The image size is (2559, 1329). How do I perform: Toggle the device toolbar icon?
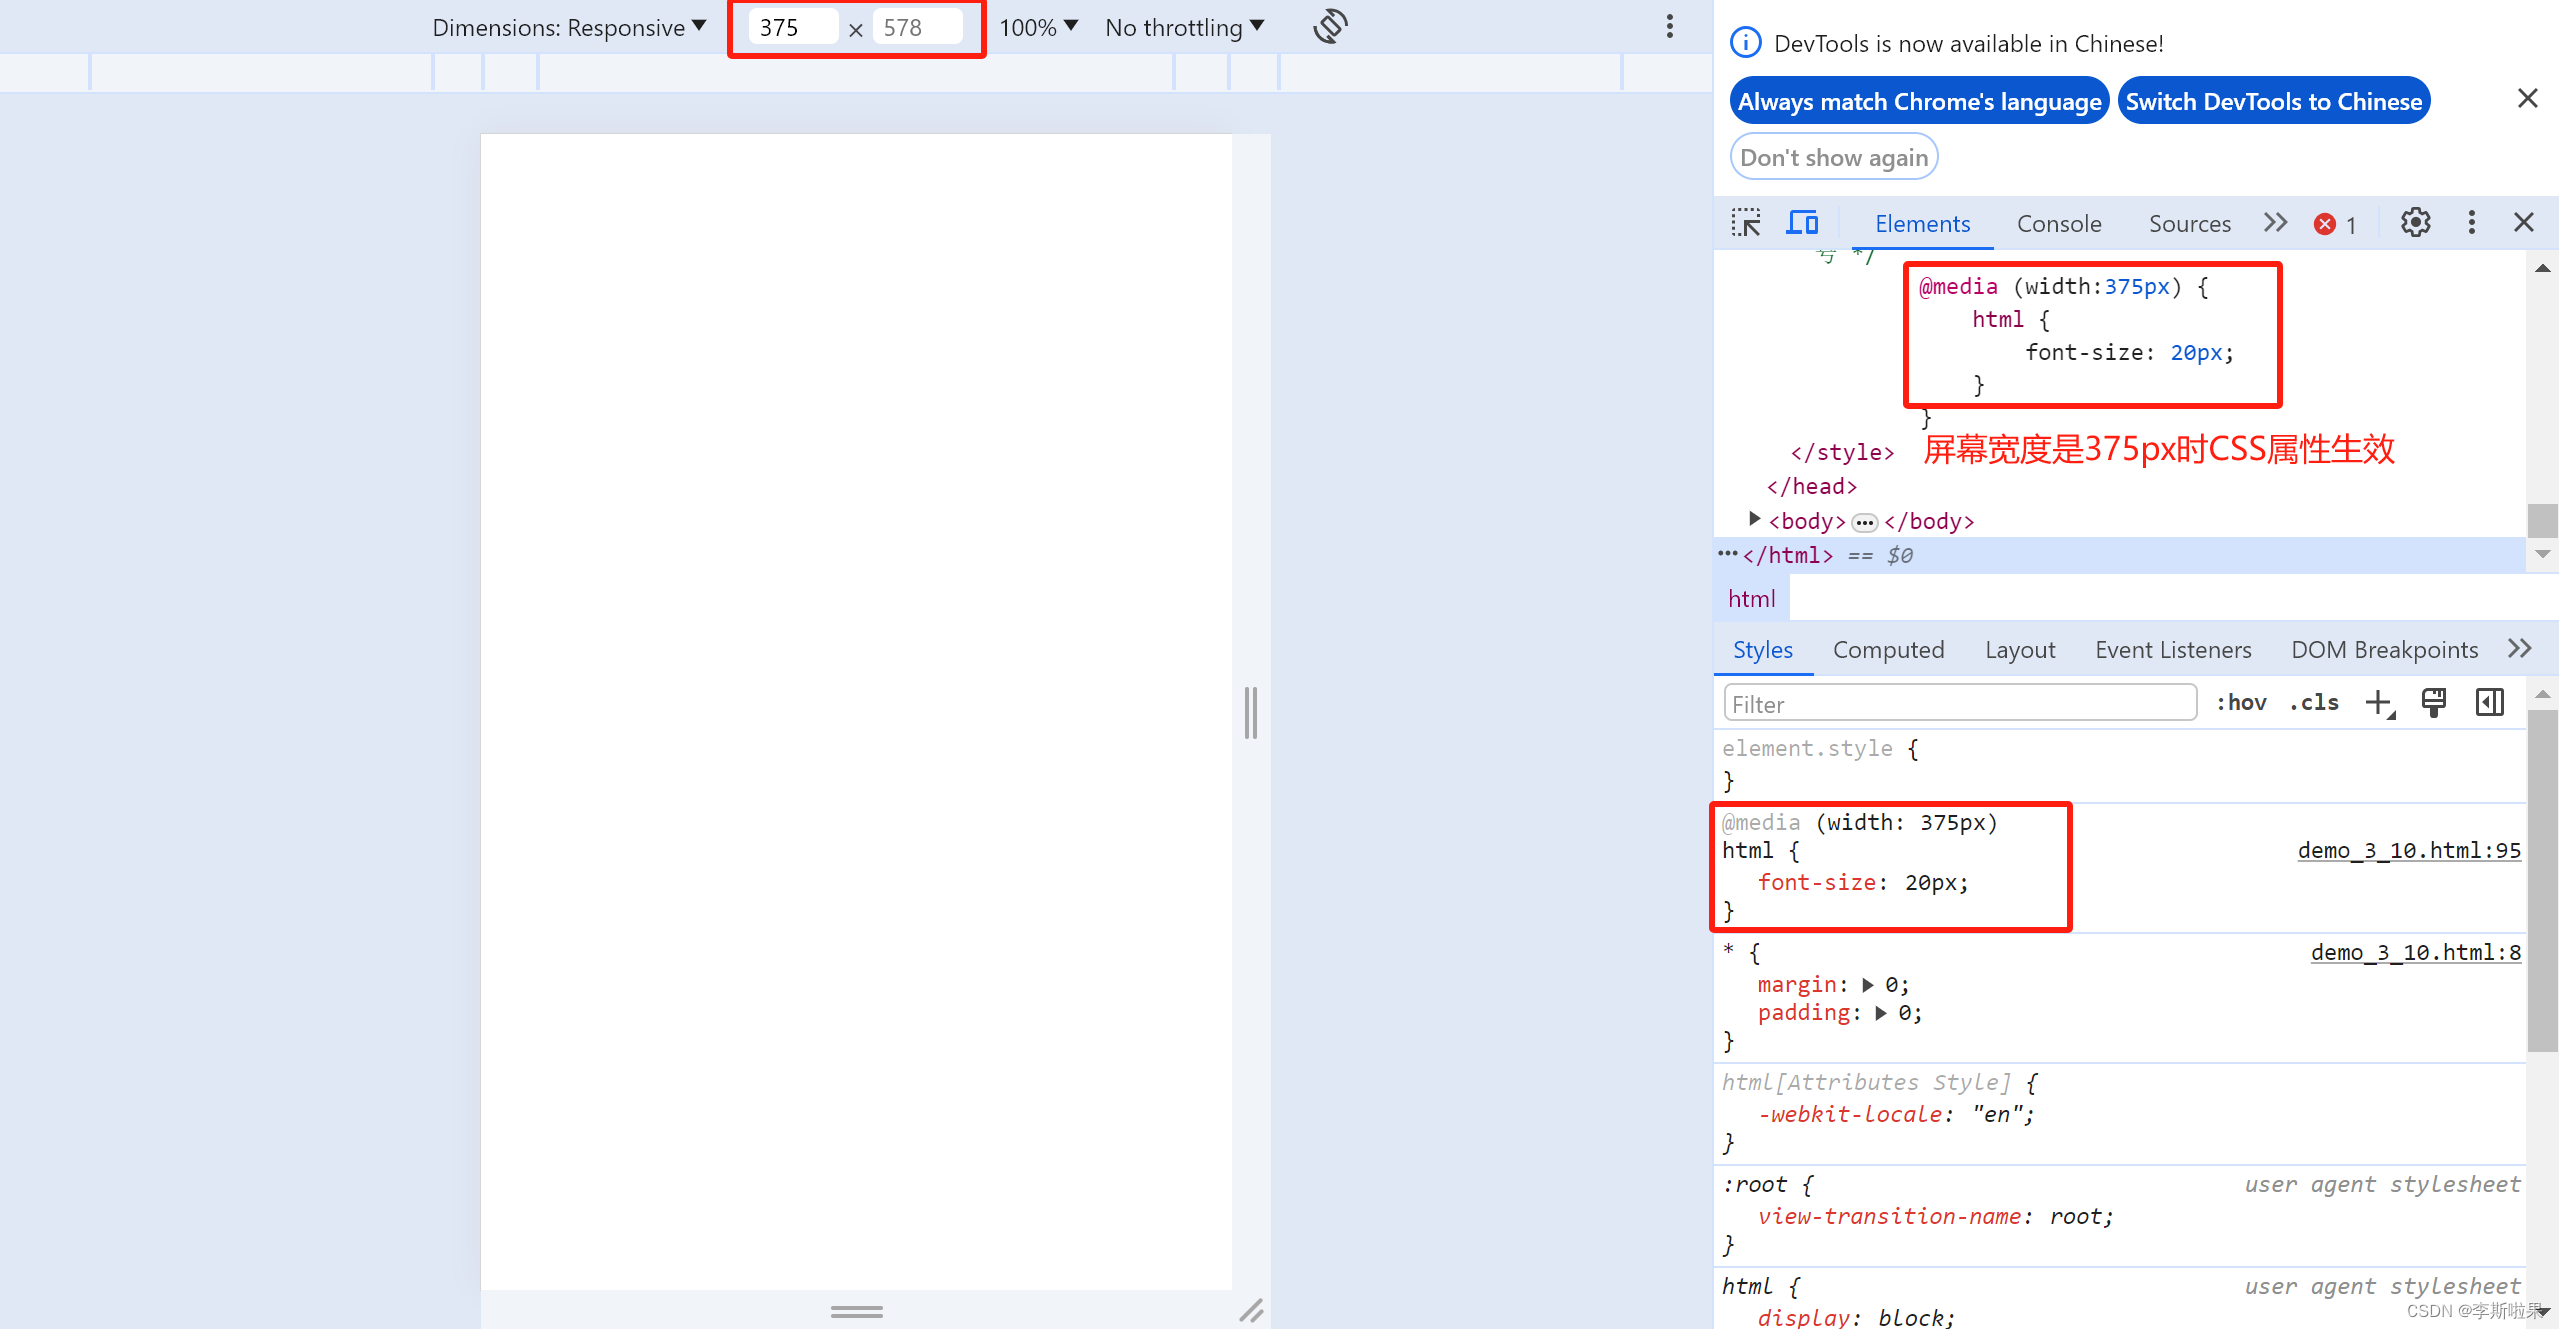coord(1802,222)
